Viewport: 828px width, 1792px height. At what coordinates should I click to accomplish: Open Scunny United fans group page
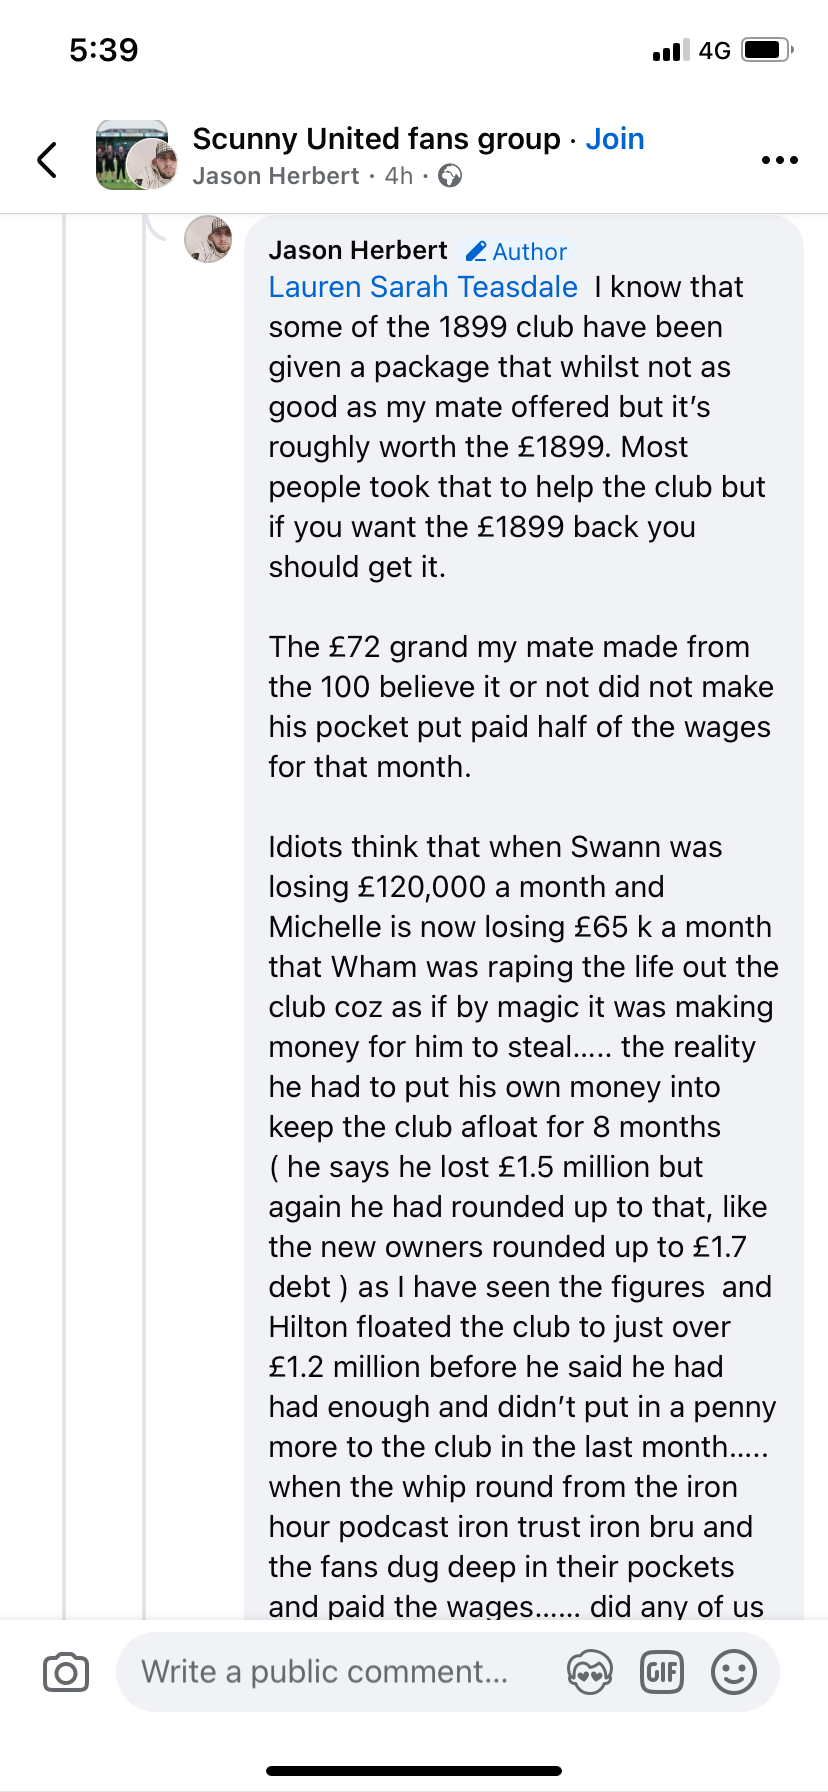[376, 139]
